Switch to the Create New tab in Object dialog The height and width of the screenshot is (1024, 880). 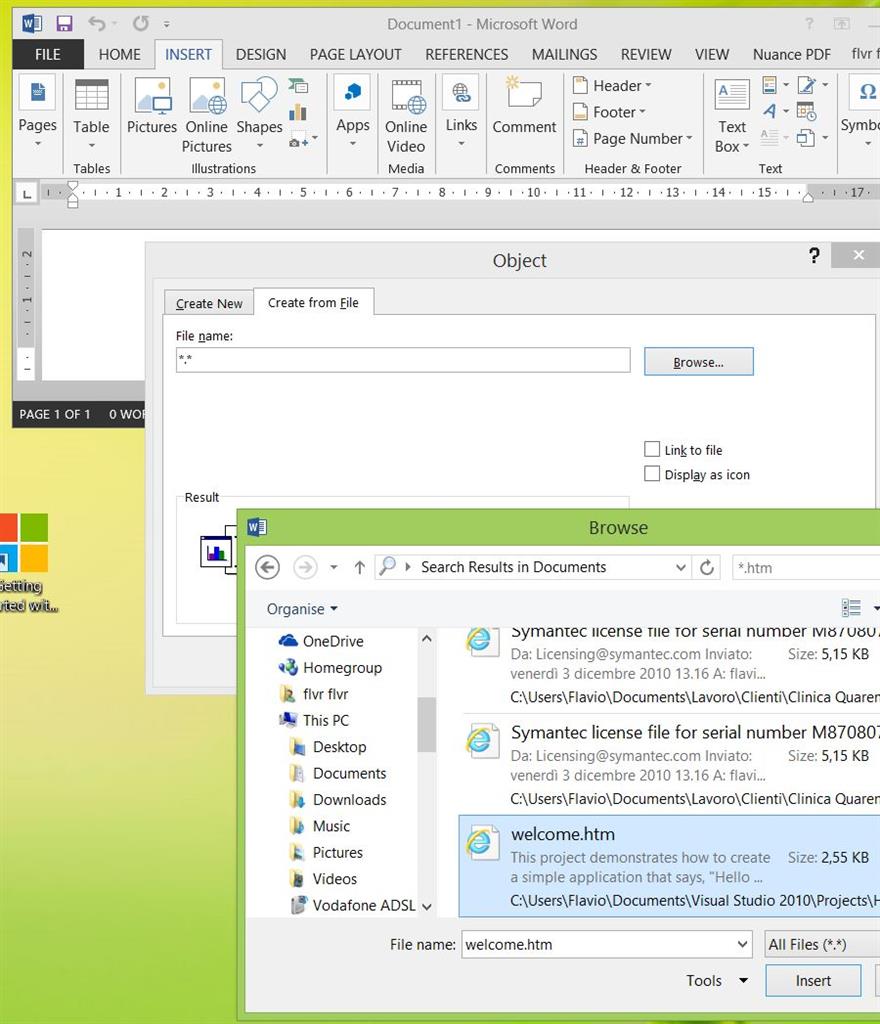(x=209, y=303)
